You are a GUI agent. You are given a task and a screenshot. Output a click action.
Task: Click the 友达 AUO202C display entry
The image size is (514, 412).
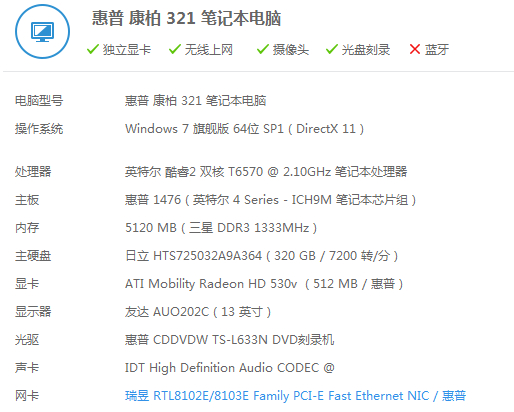(x=198, y=312)
